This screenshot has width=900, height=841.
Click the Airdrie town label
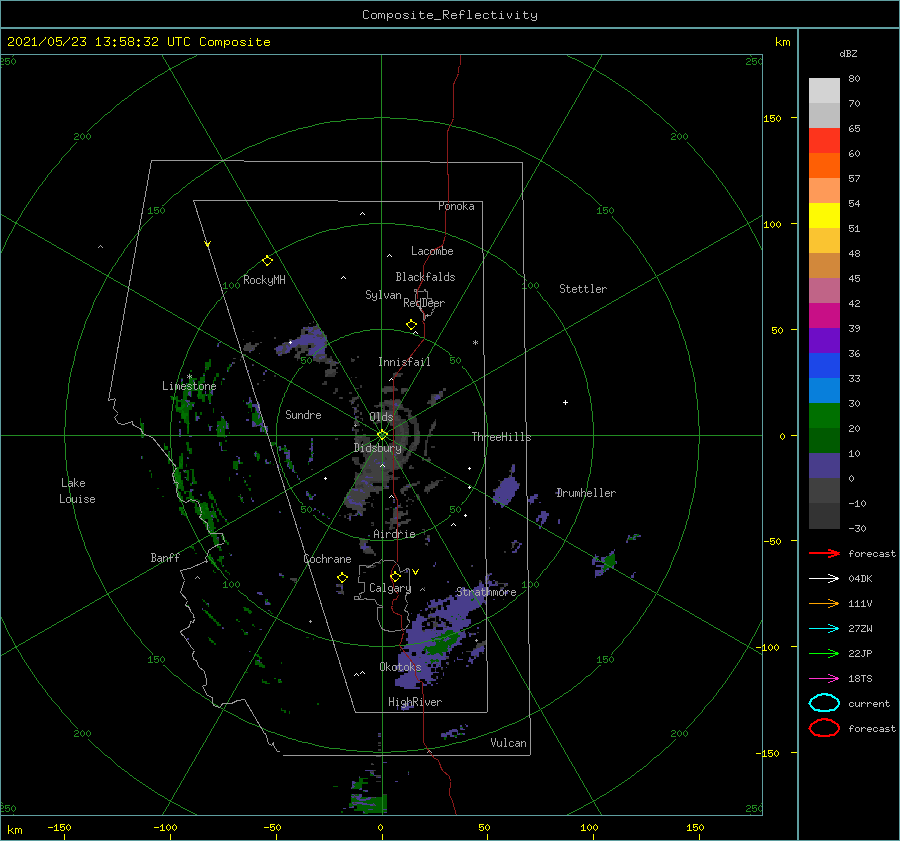[394, 534]
